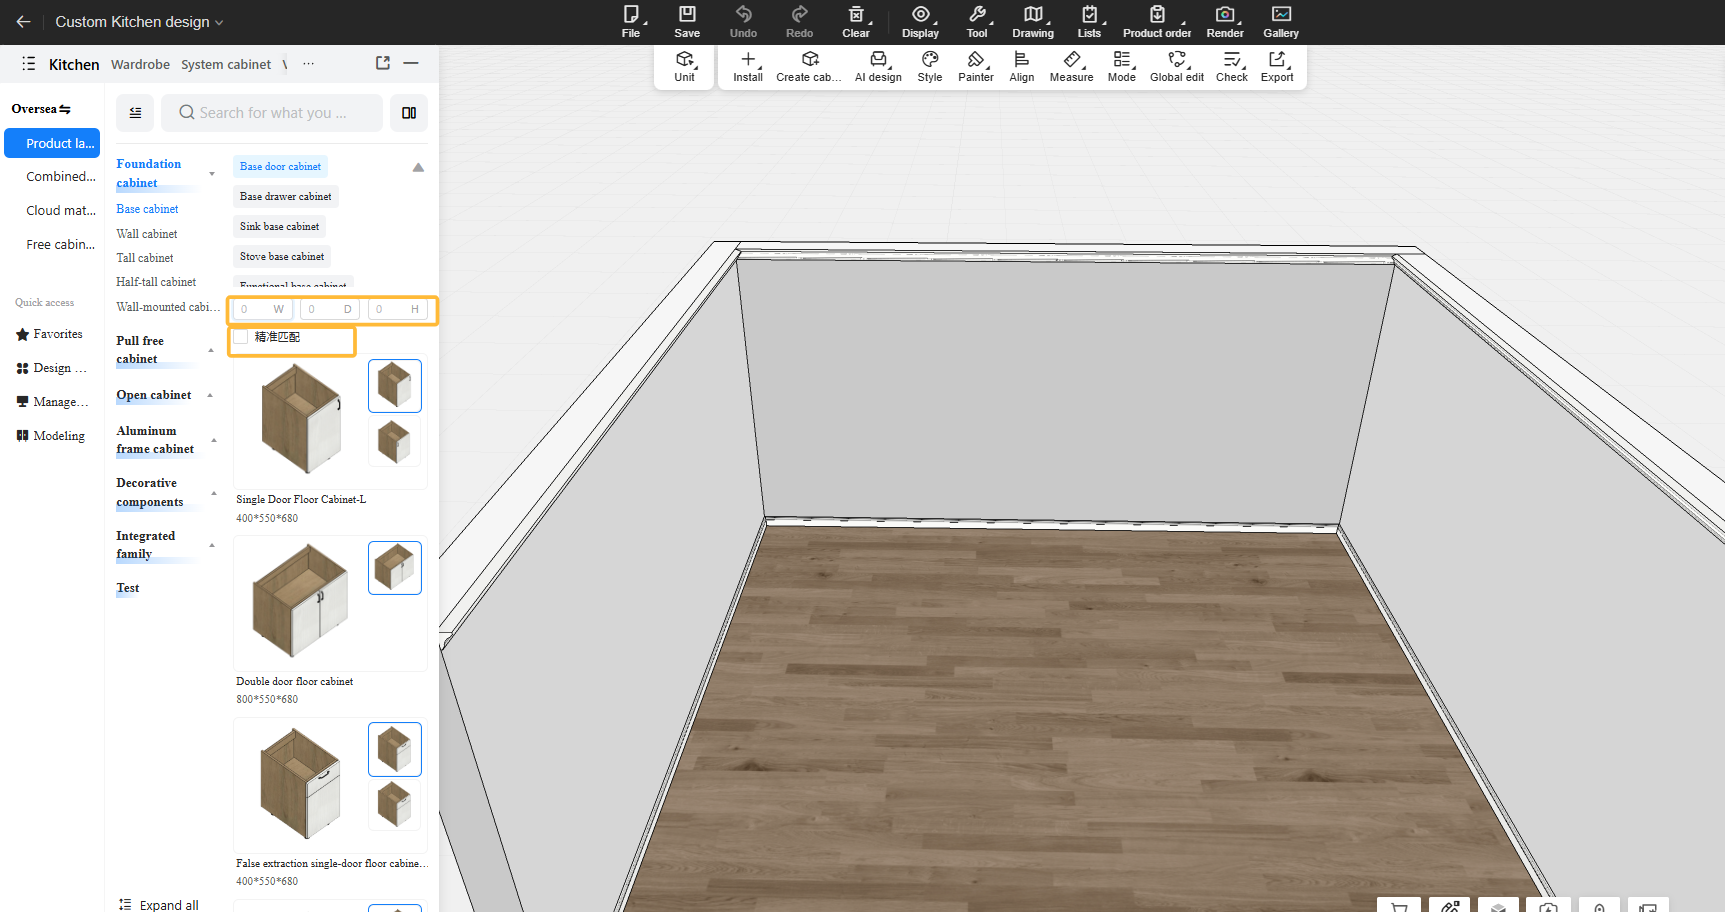Open the Modeling quick access
Screen dimensions: 1725x912
pos(50,436)
